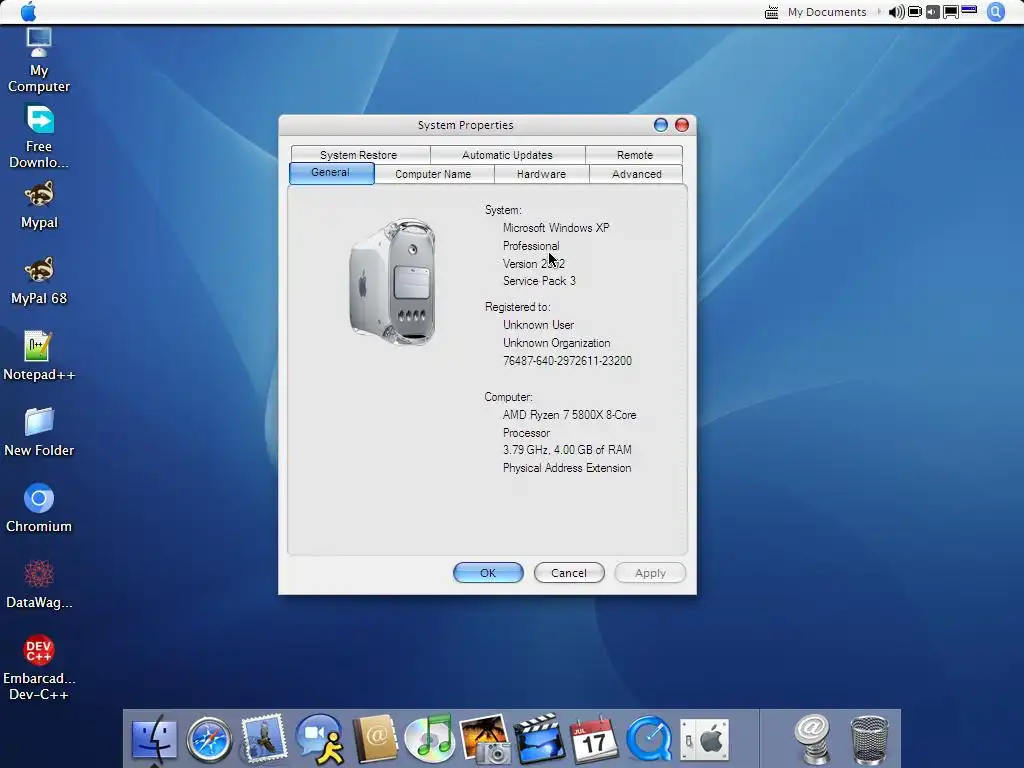Click the "Microsoft Windows XP" text
The height and width of the screenshot is (768, 1024).
[556, 228]
